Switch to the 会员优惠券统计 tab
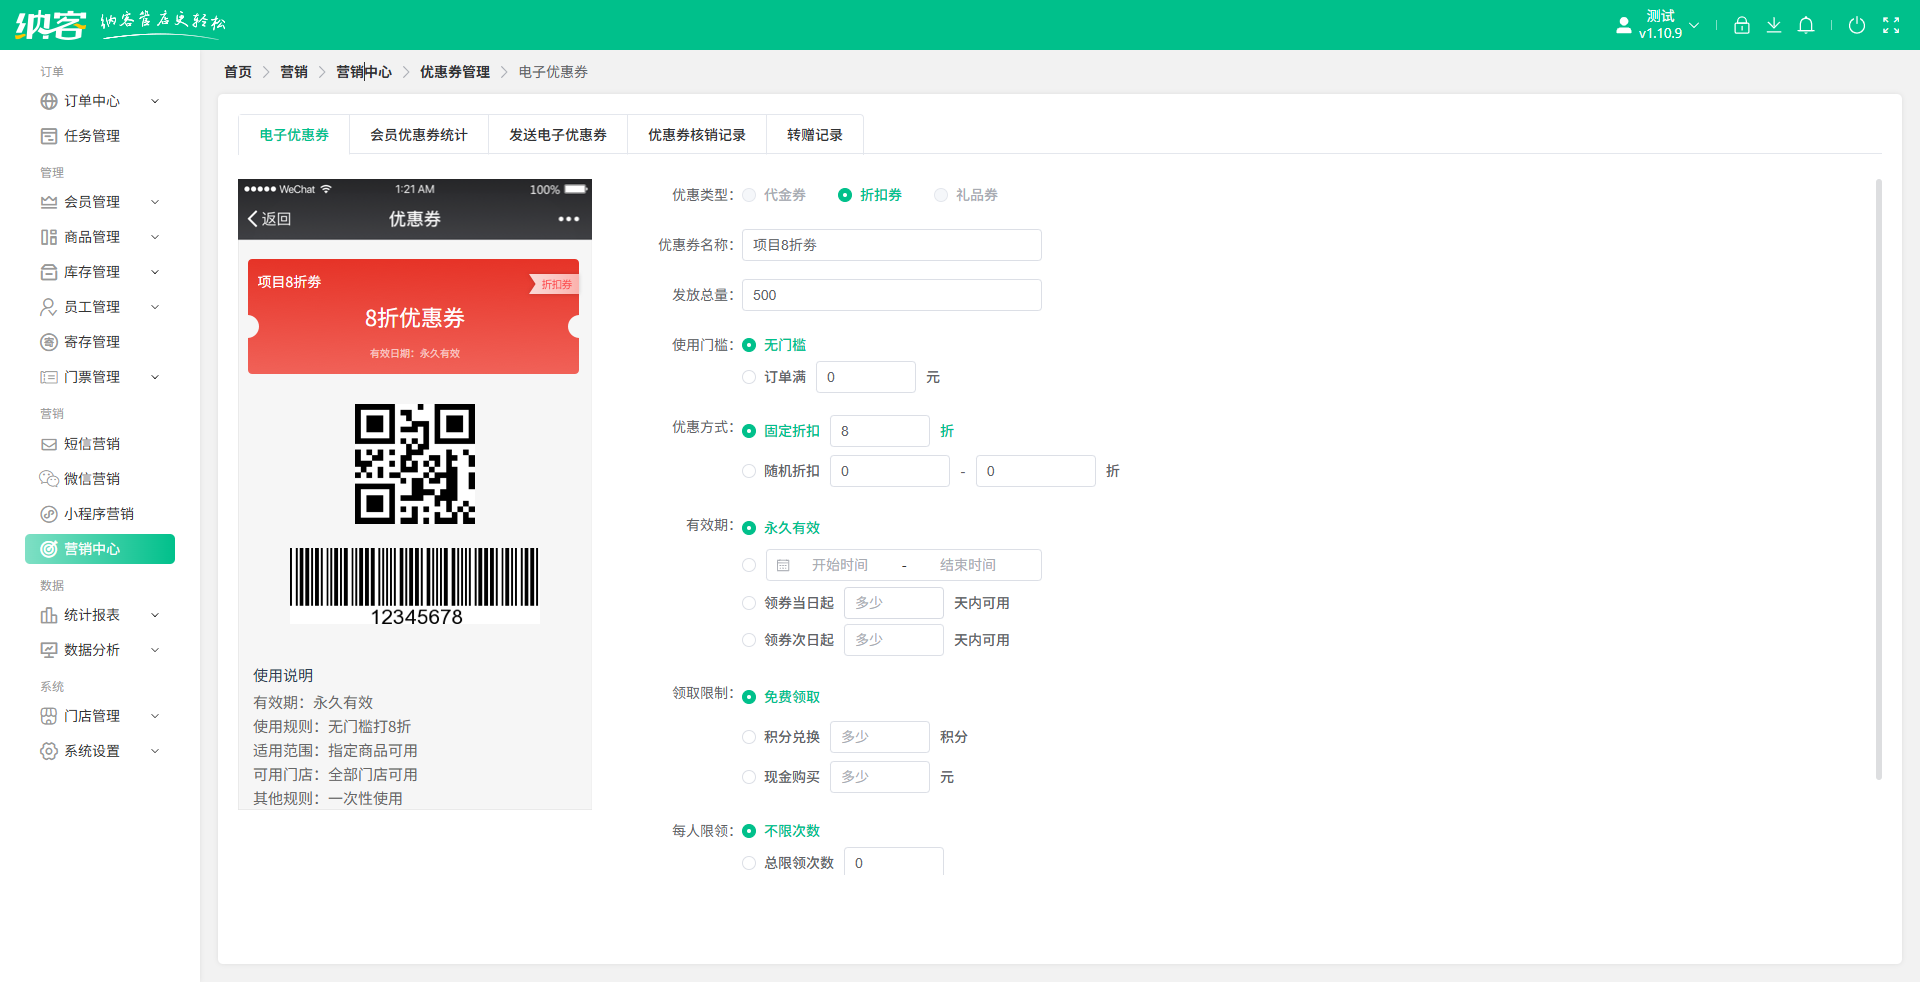This screenshot has height=982, width=1920. 419,135
